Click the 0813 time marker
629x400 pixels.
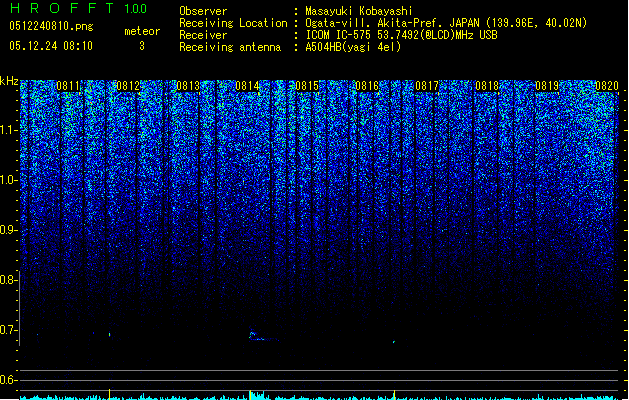[188, 86]
